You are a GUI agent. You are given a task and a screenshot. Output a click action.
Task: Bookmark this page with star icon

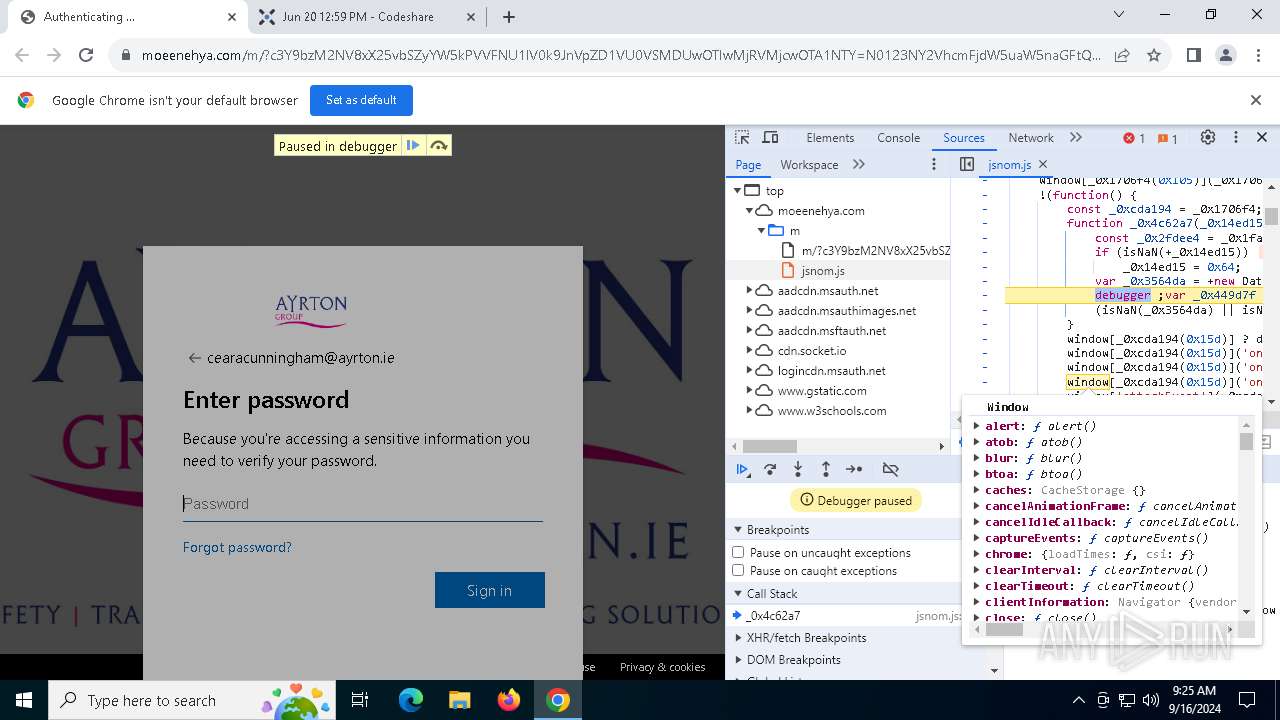coord(1154,56)
